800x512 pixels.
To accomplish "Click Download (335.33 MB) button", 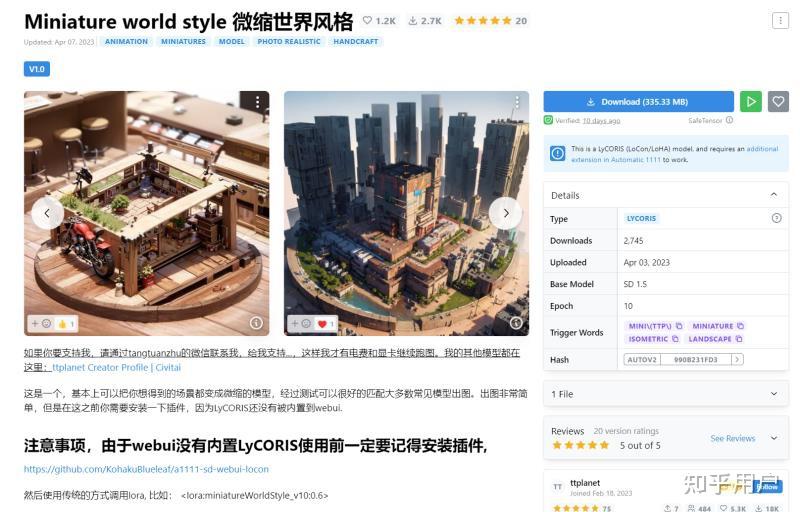I will point(638,101).
